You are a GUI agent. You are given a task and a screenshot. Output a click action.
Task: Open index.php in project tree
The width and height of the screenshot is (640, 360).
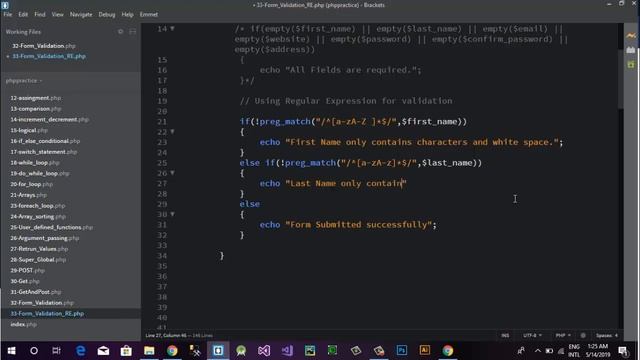[x=23, y=324]
